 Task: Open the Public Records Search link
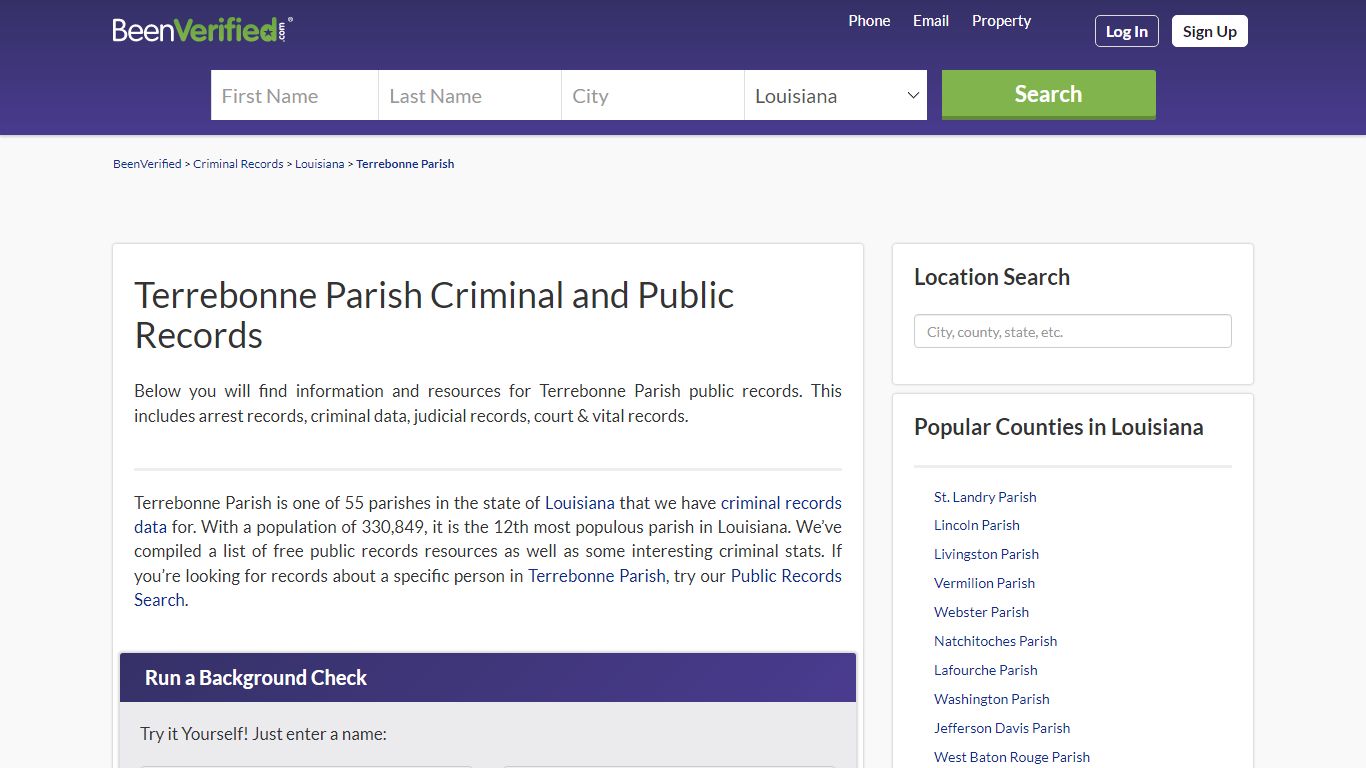488,588
